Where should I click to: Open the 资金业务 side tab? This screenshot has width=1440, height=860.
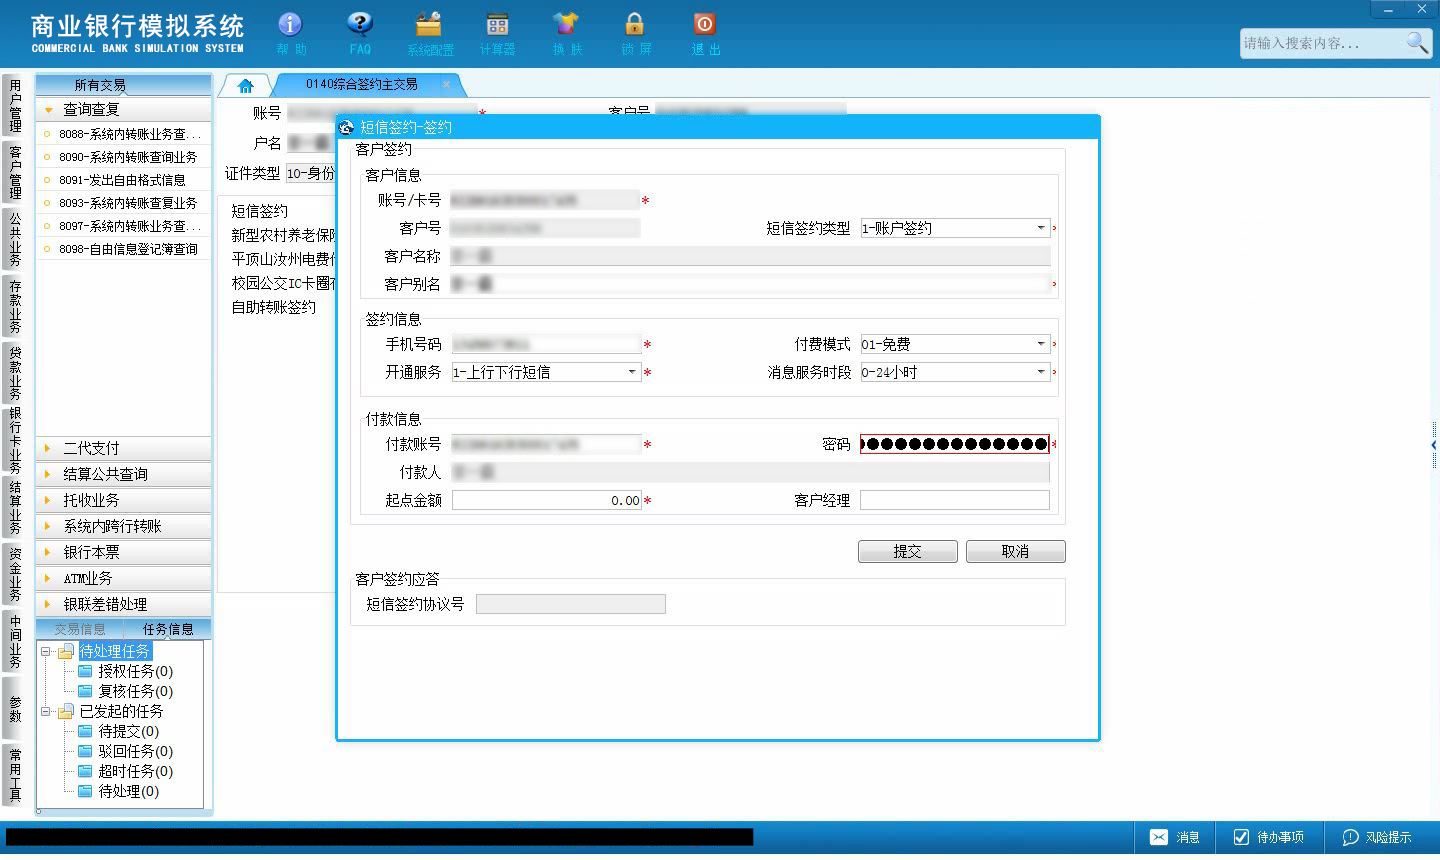click(15, 574)
